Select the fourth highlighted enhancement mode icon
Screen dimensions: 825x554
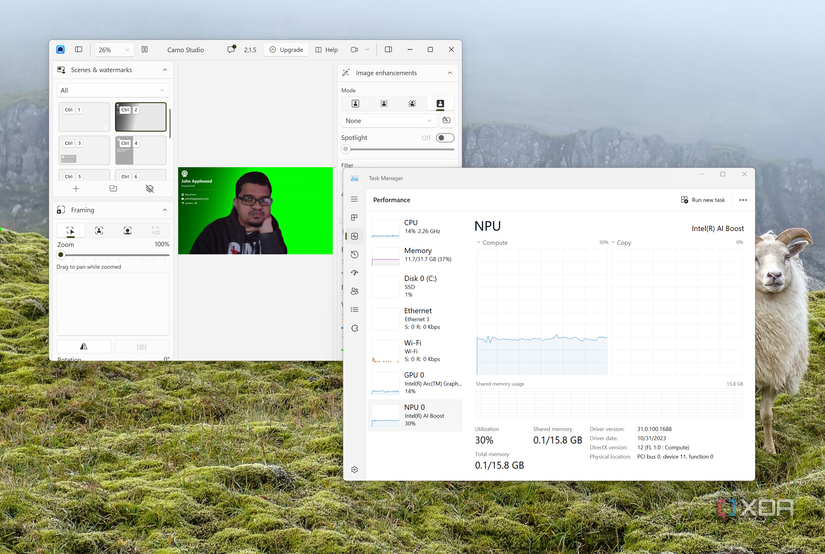[440, 104]
